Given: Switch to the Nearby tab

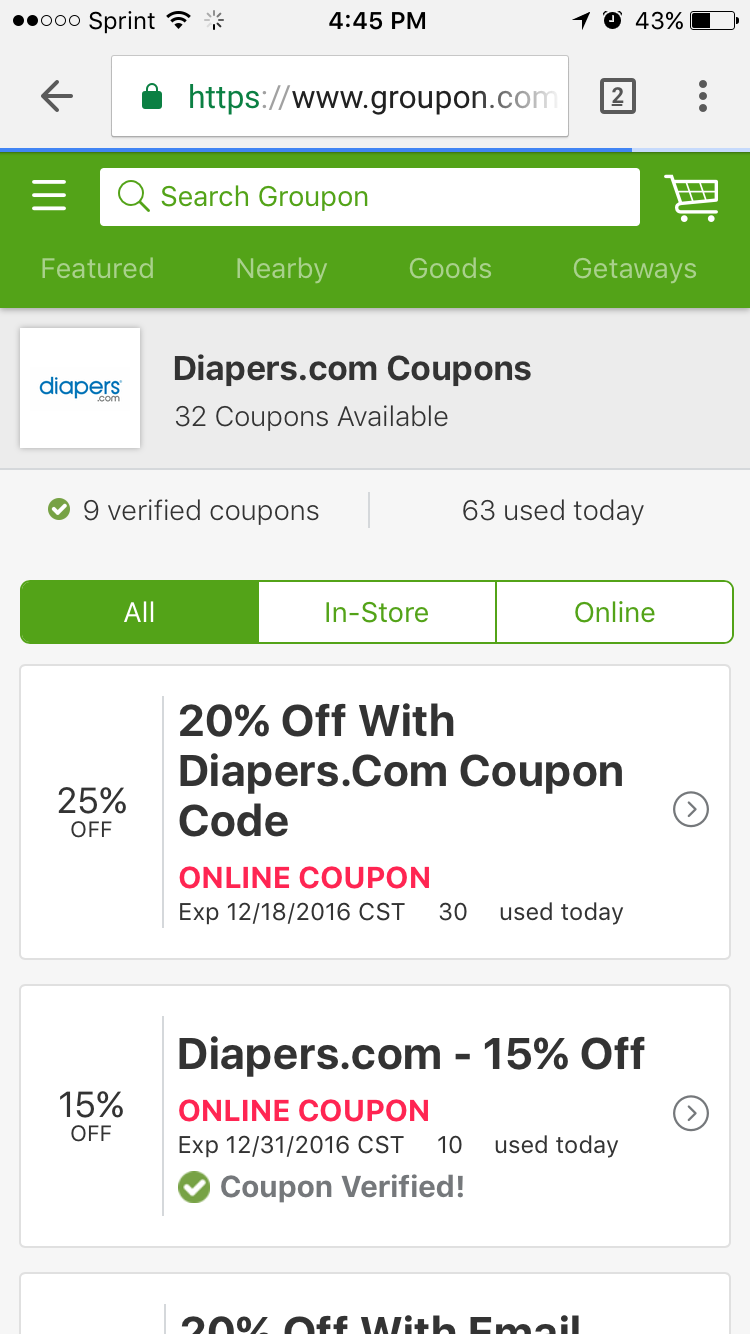Looking at the screenshot, I should [x=281, y=268].
